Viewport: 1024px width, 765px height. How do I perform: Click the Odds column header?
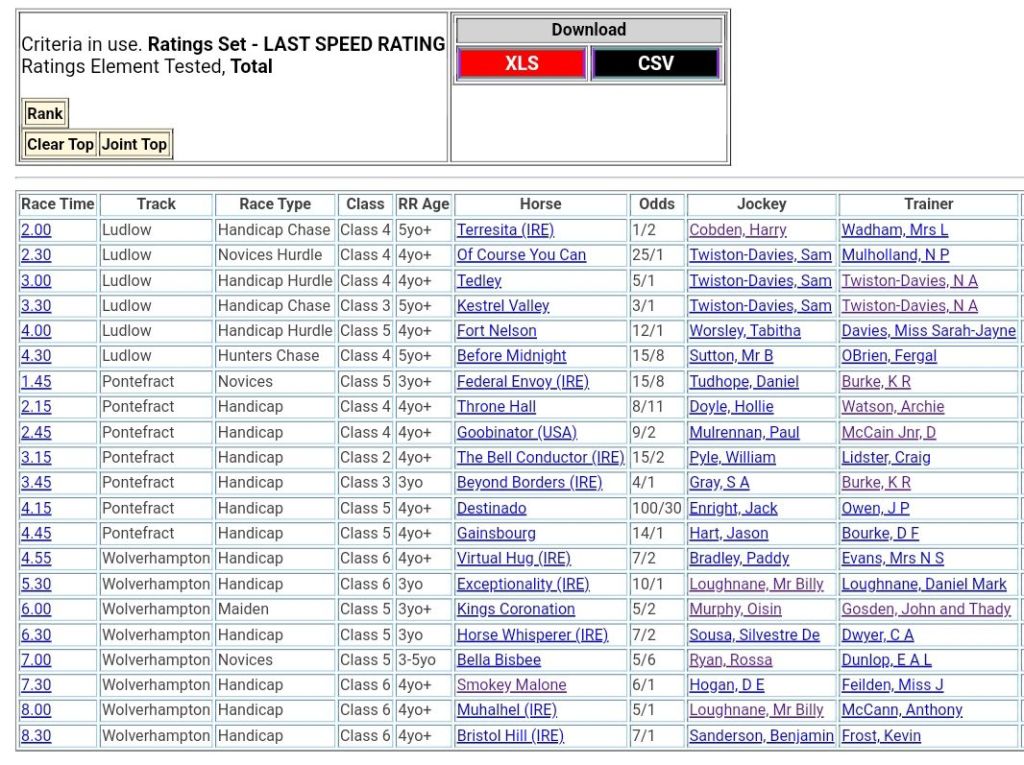click(x=657, y=204)
